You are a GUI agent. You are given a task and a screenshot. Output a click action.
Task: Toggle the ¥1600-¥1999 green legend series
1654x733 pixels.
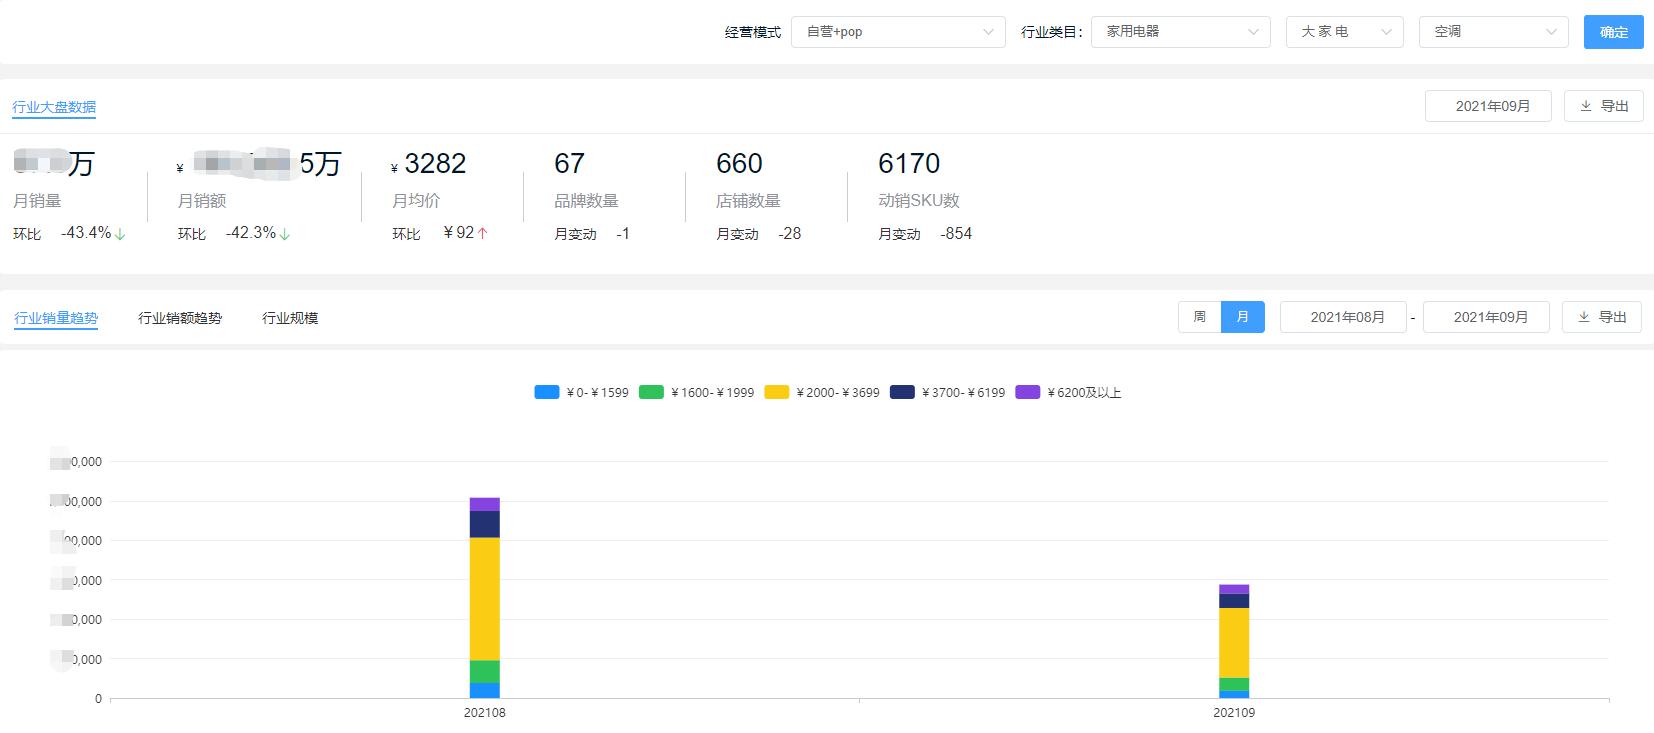click(651, 393)
